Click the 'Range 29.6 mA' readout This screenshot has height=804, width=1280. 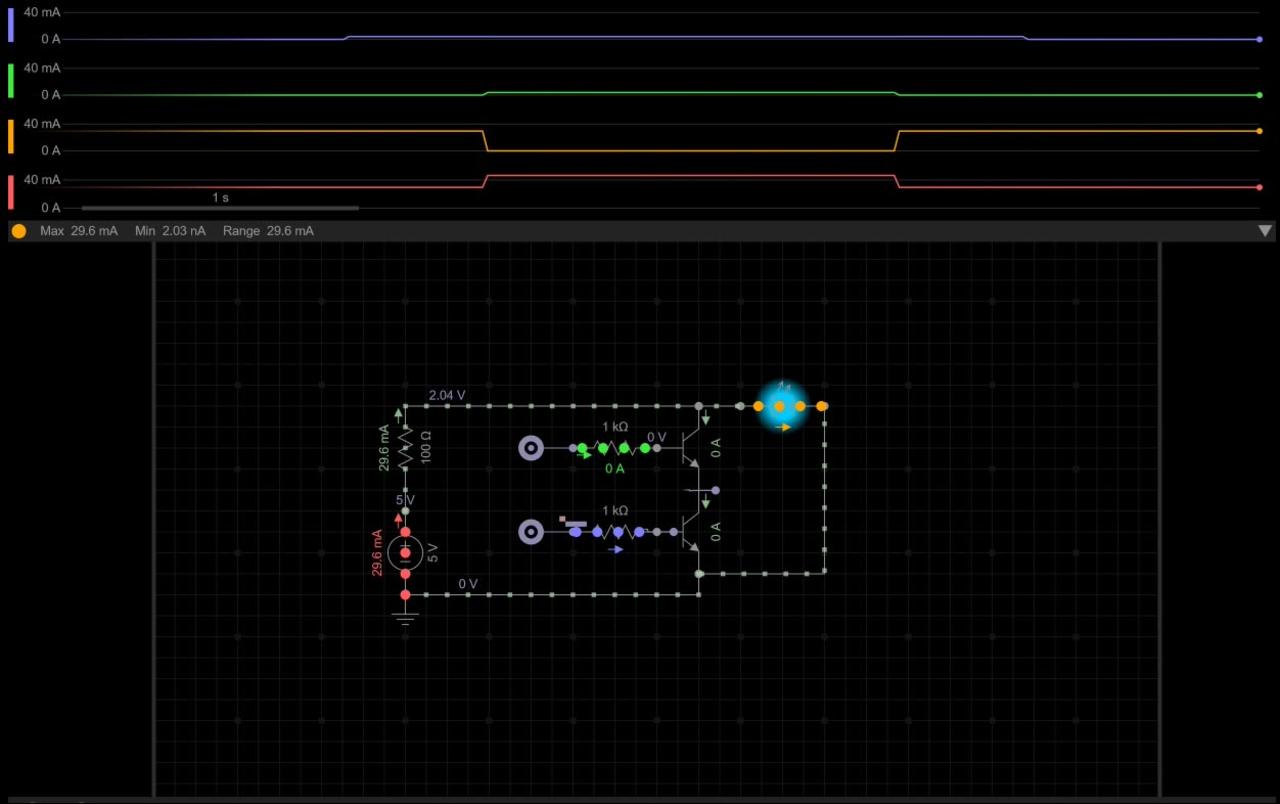pyautogui.click(x=268, y=231)
